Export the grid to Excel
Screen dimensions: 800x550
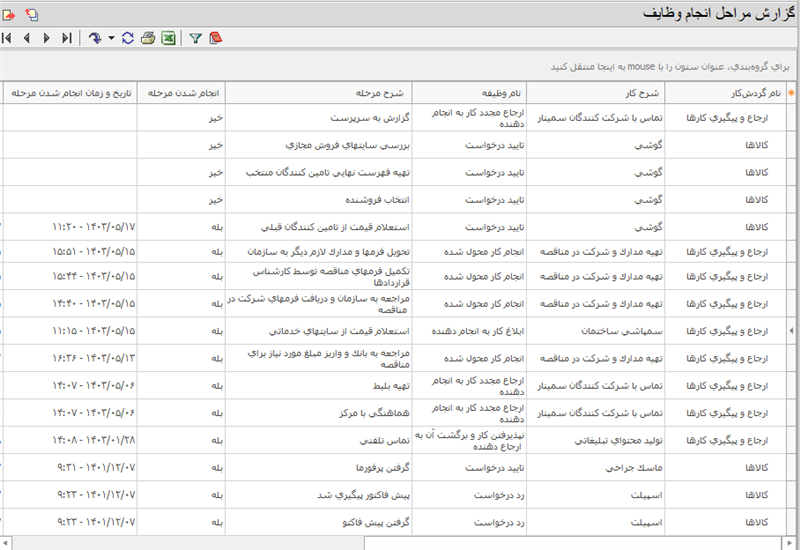click(x=169, y=38)
